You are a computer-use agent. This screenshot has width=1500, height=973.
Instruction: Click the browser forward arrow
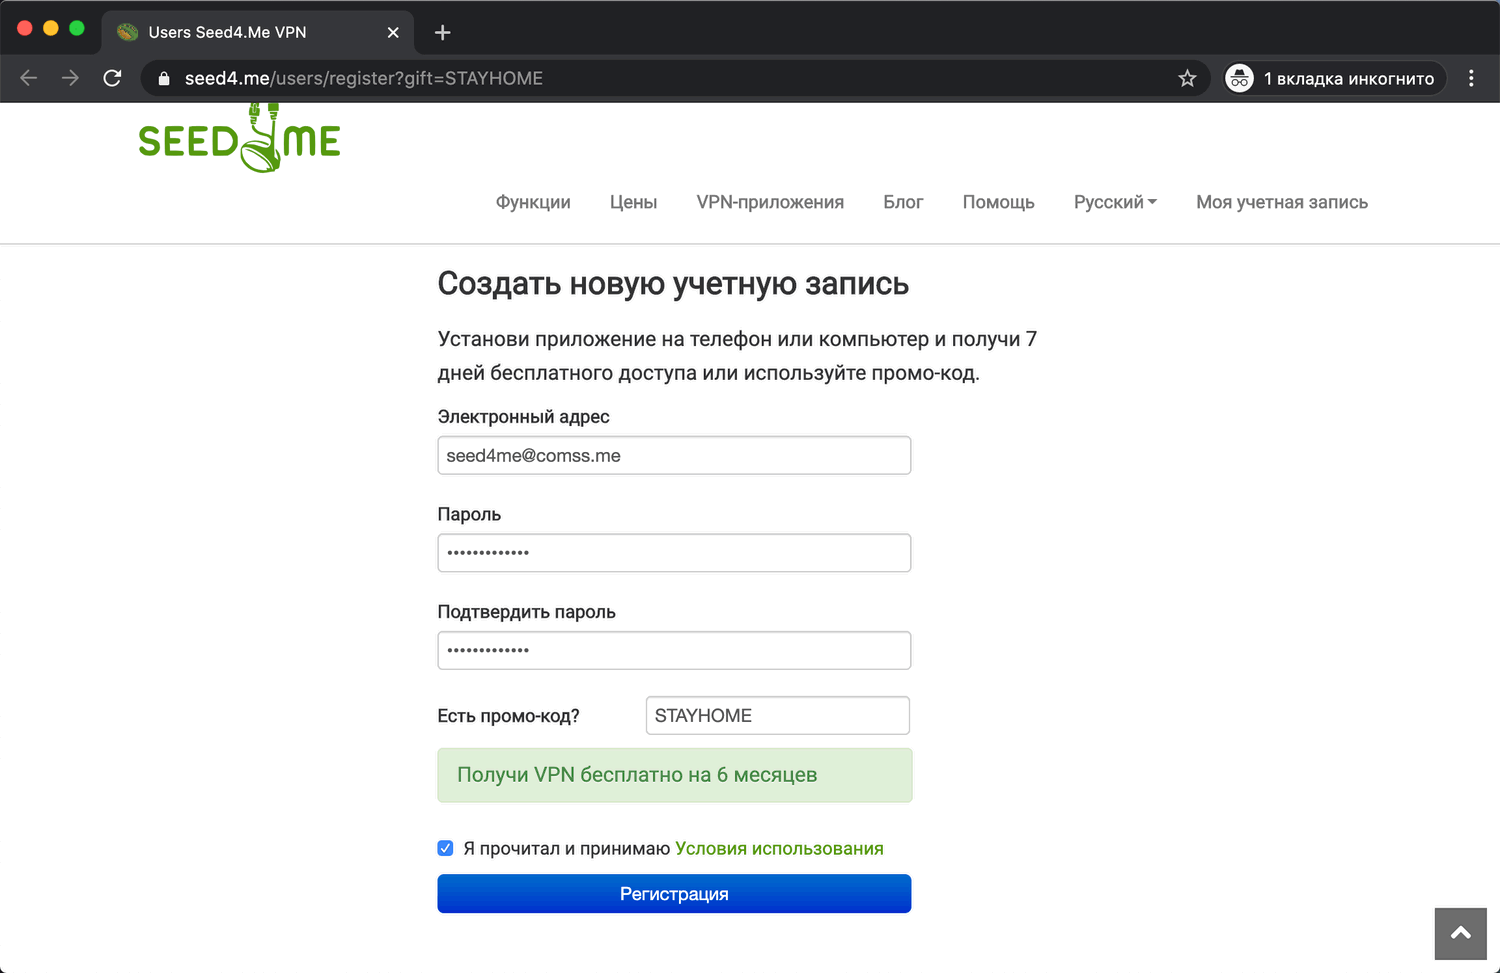[70, 78]
